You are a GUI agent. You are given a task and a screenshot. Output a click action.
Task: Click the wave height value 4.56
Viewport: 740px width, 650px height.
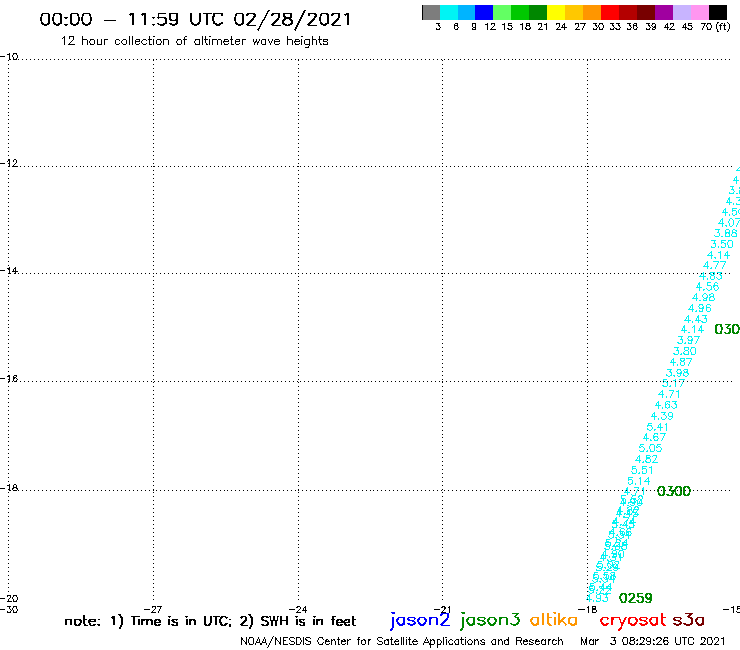click(x=707, y=287)
